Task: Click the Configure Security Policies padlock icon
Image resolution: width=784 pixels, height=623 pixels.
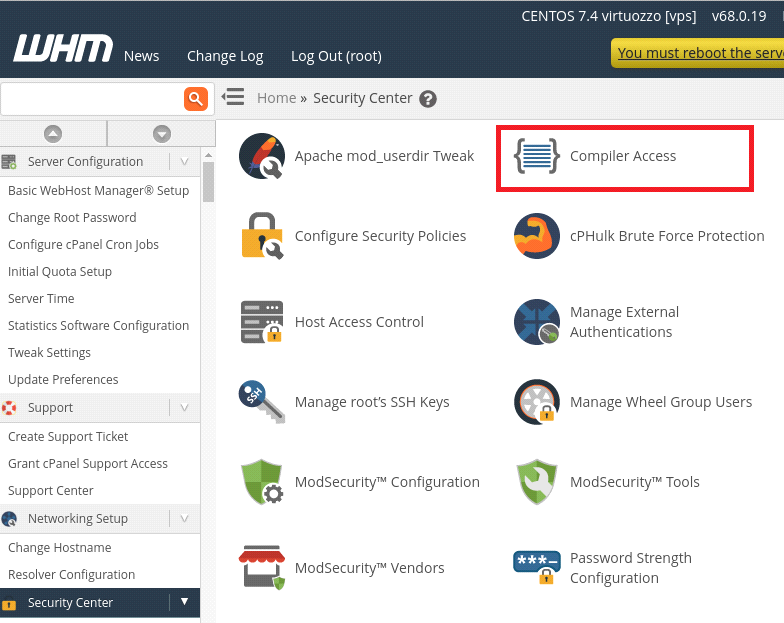Action: click(262, 236)
